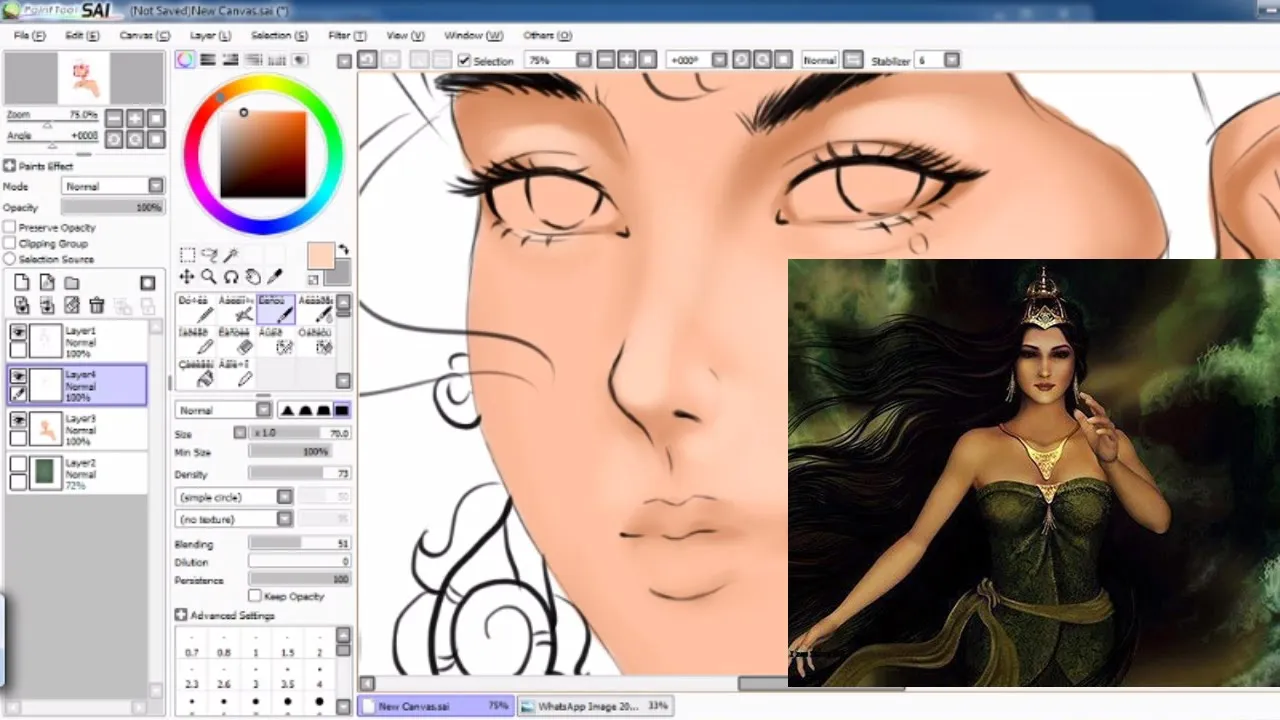Open the Others menu
This screenshot has width=1280, height=720.
coord(547,35)
